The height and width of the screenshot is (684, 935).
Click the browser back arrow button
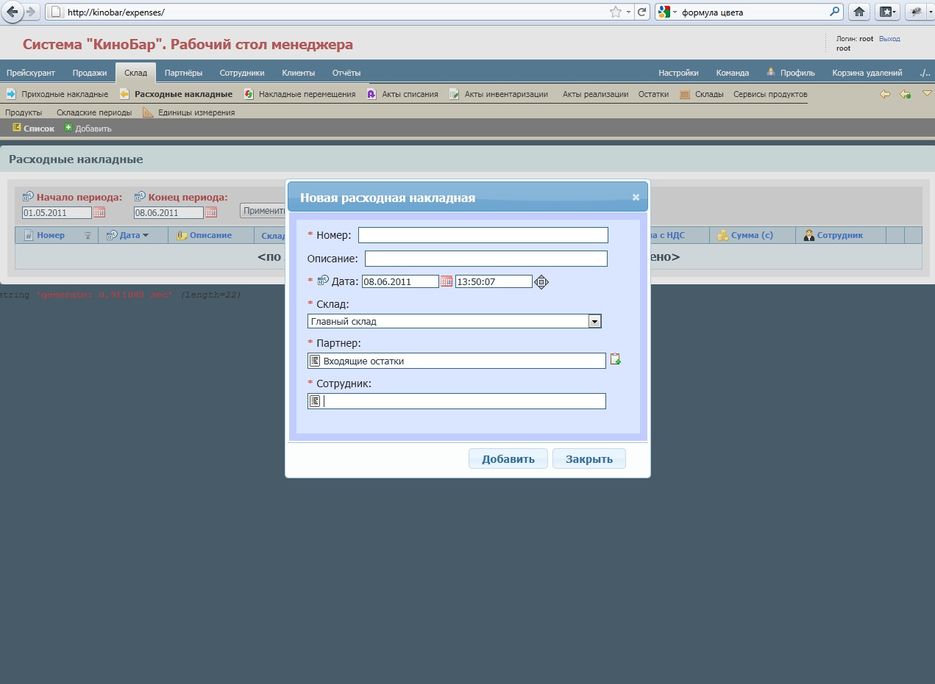[12, 12]
